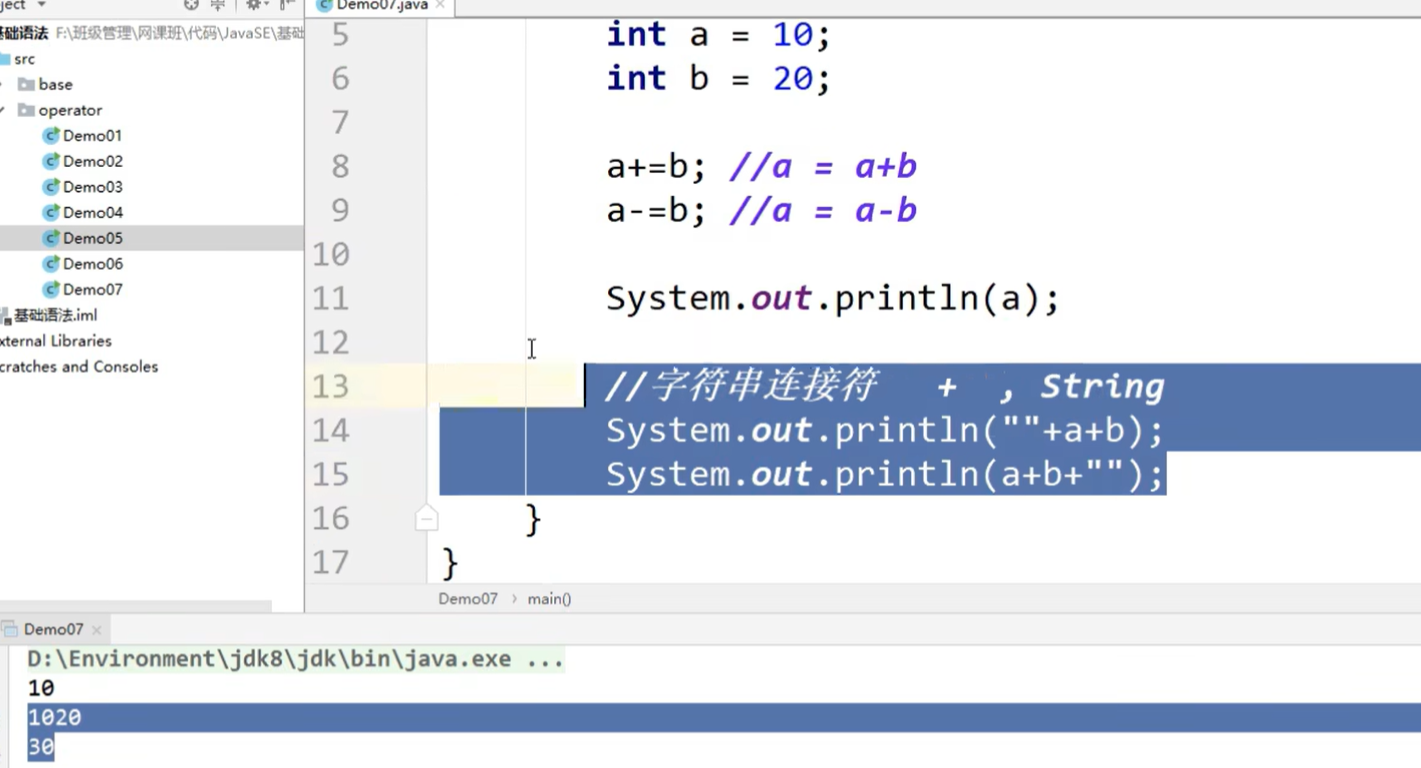Screen dimensions: 1421x768
Task: Close the Demo07 run tab
Action: 97,630
